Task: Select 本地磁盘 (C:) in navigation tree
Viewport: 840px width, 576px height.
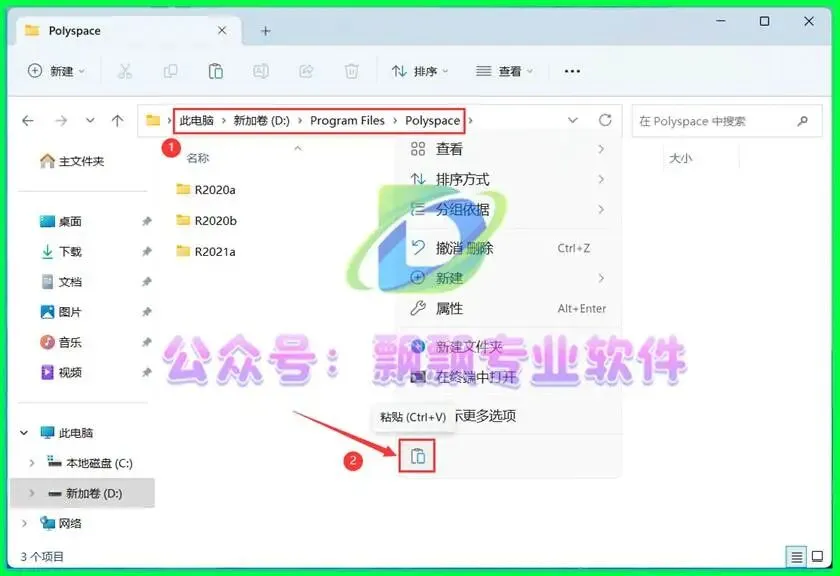Action: (90, 462)
